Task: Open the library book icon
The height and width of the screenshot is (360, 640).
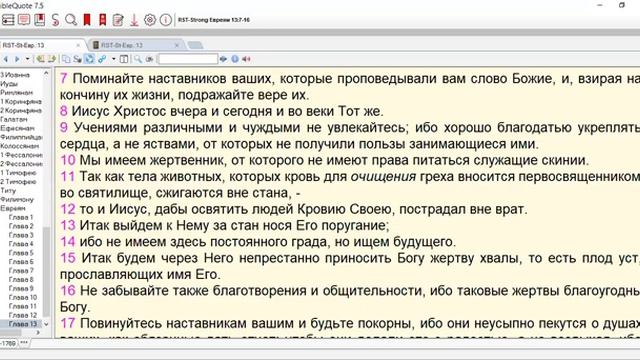Action: pos(40,20)
